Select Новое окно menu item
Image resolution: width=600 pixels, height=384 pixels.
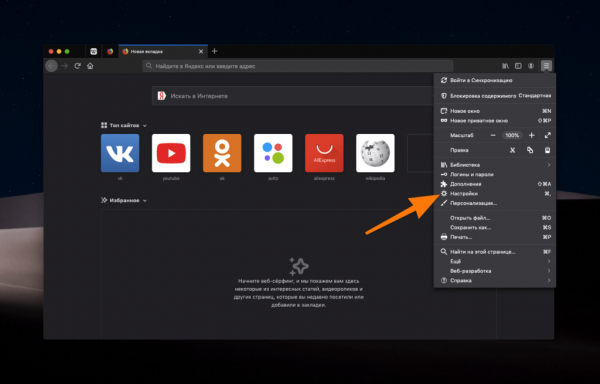coord(494,111)
